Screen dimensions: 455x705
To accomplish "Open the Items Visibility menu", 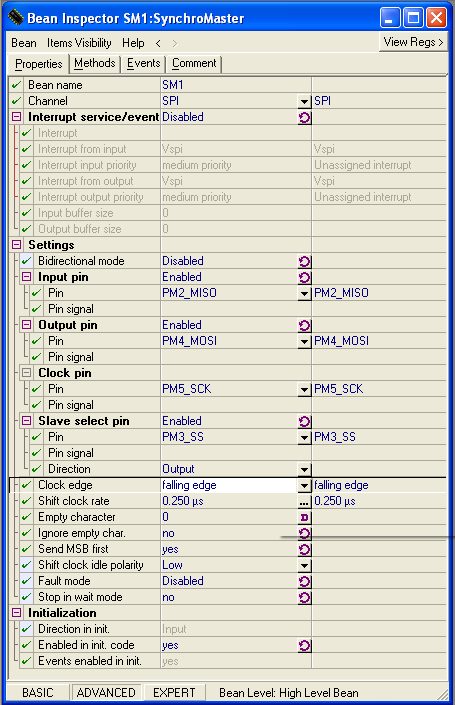I will (79, 43).
